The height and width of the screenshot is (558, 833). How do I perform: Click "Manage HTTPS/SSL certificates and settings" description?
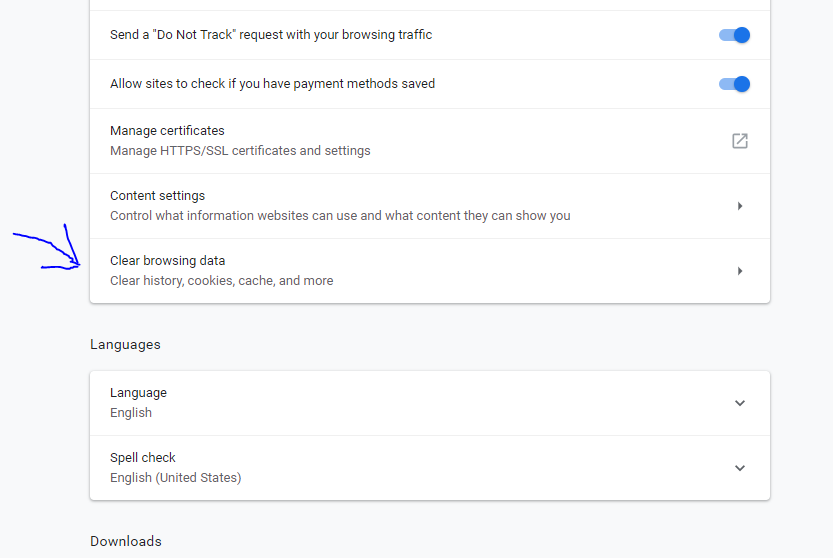(x=240, y=151)
